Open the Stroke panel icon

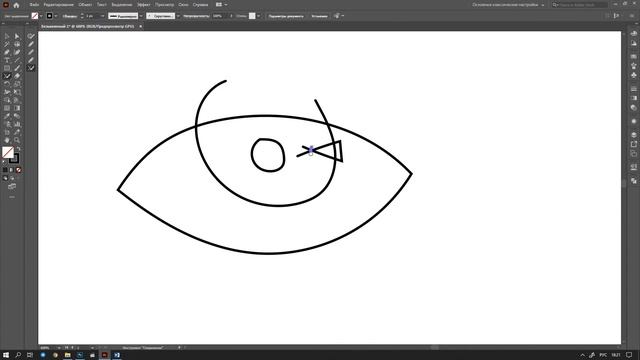pyautogui.click(x=633, y=89)
